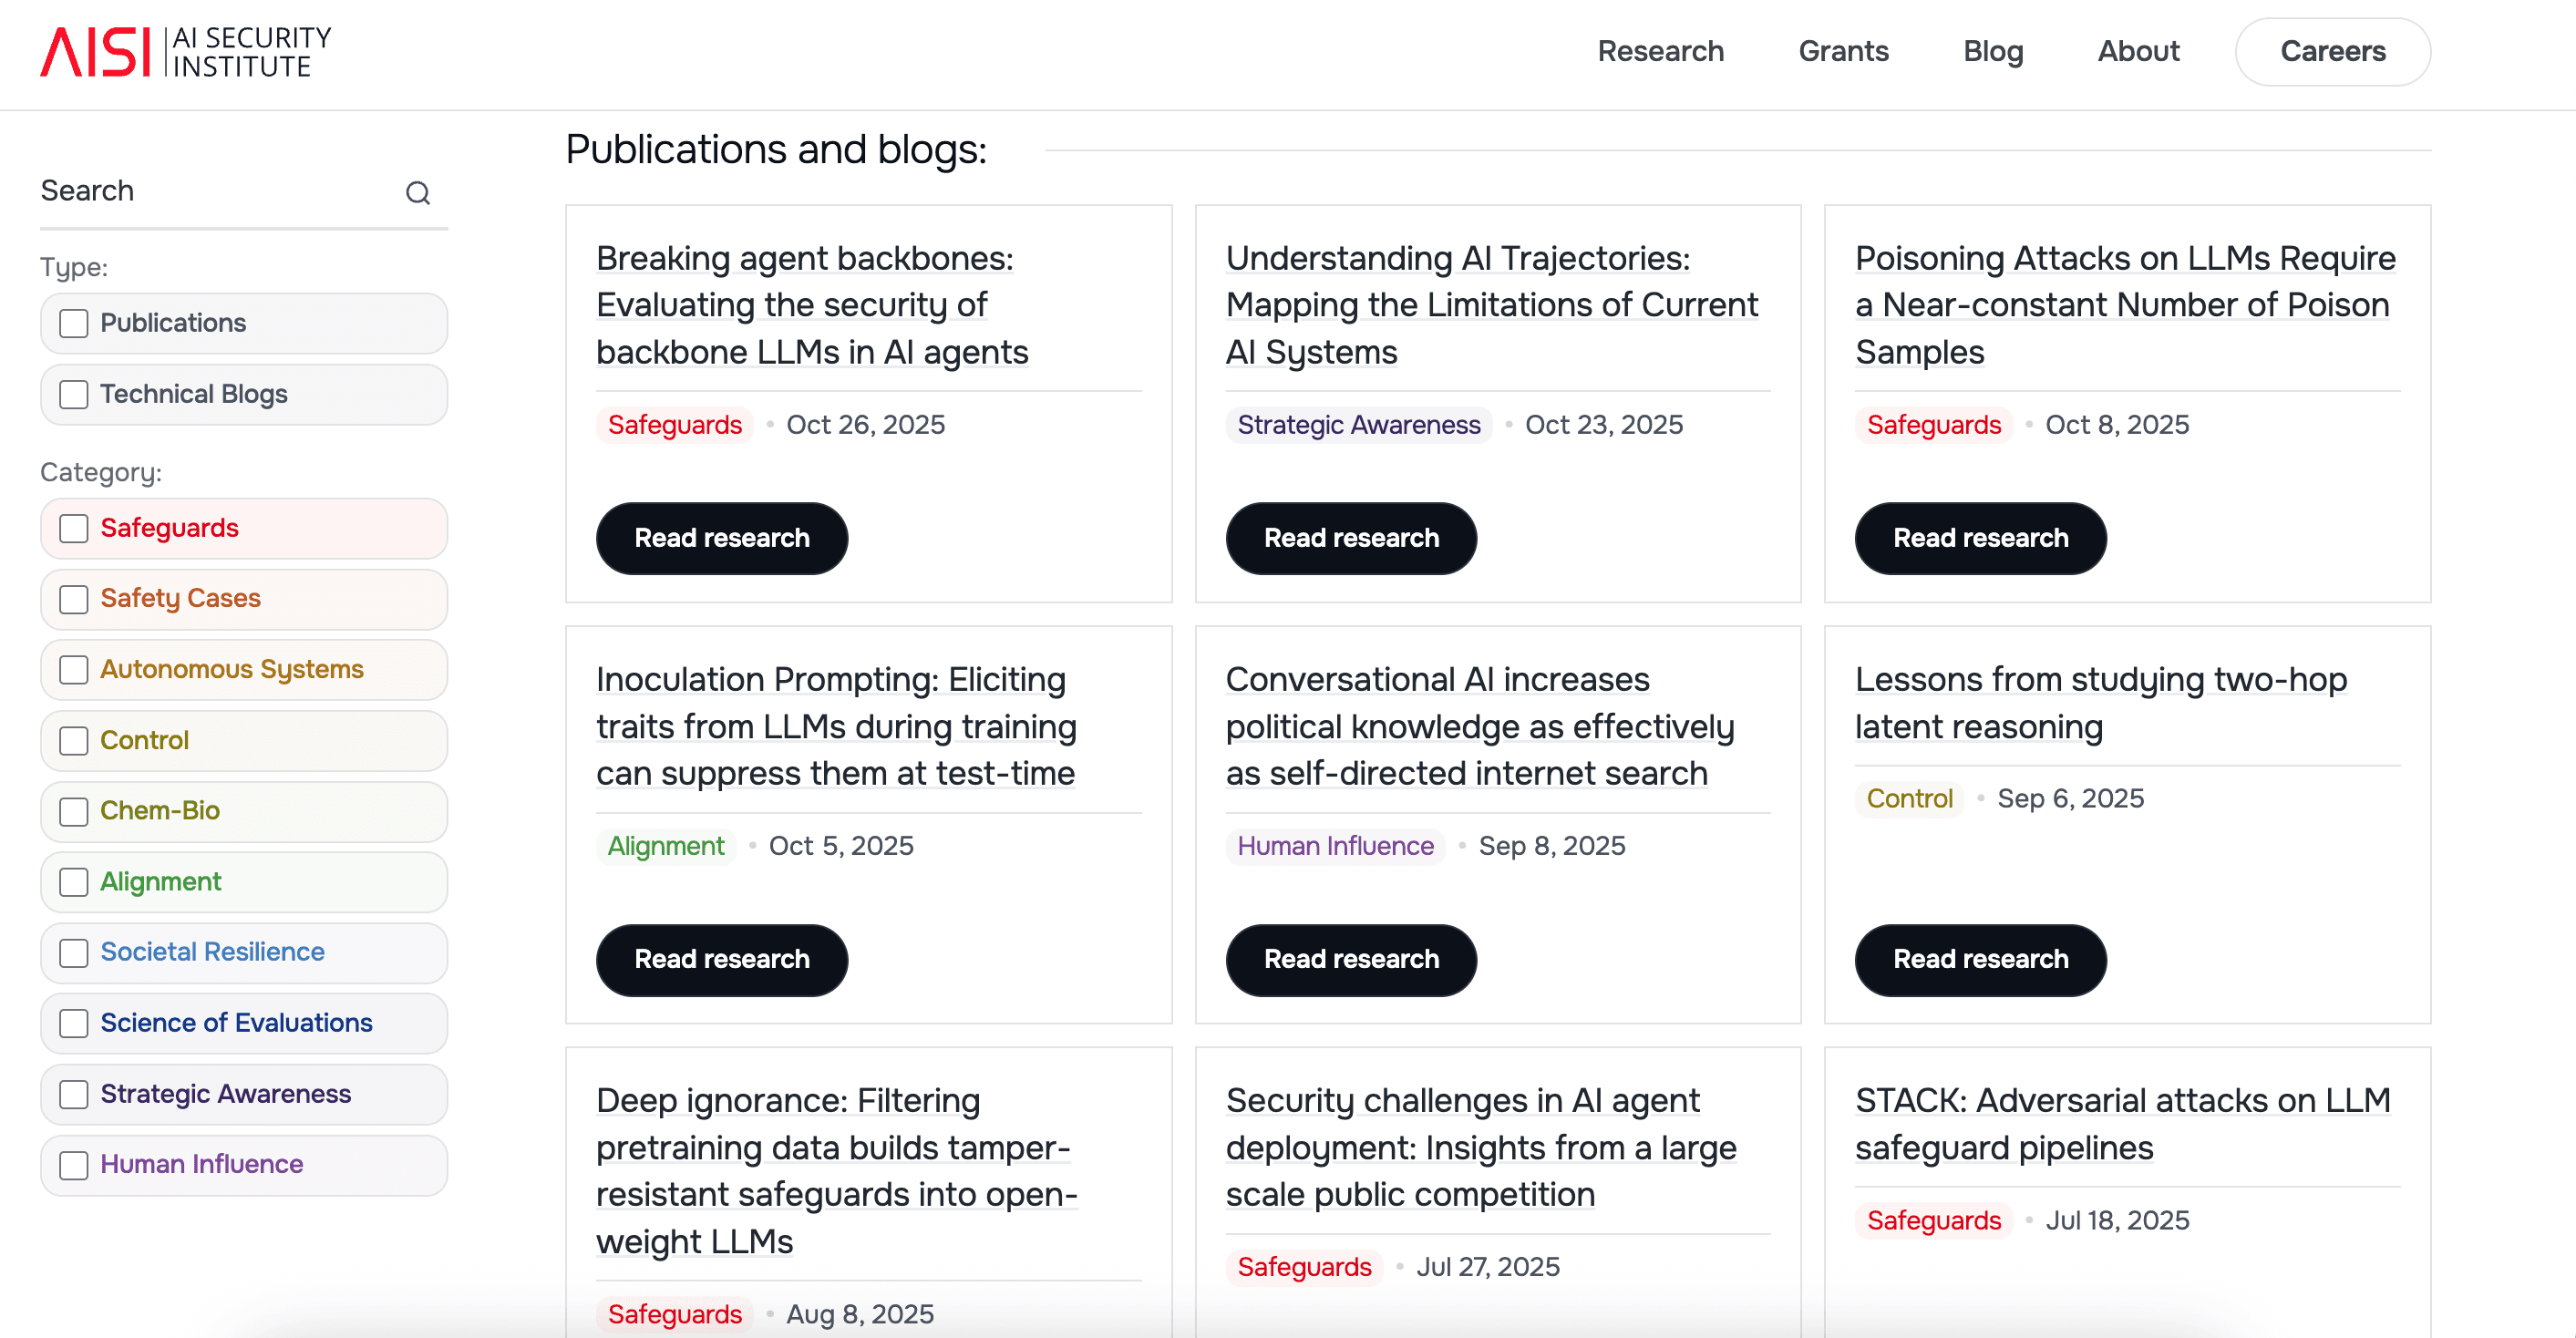Open Poisoning Attacks on LLMs article title
The image size is (2576, 1338).
(x=2124, y=305)
